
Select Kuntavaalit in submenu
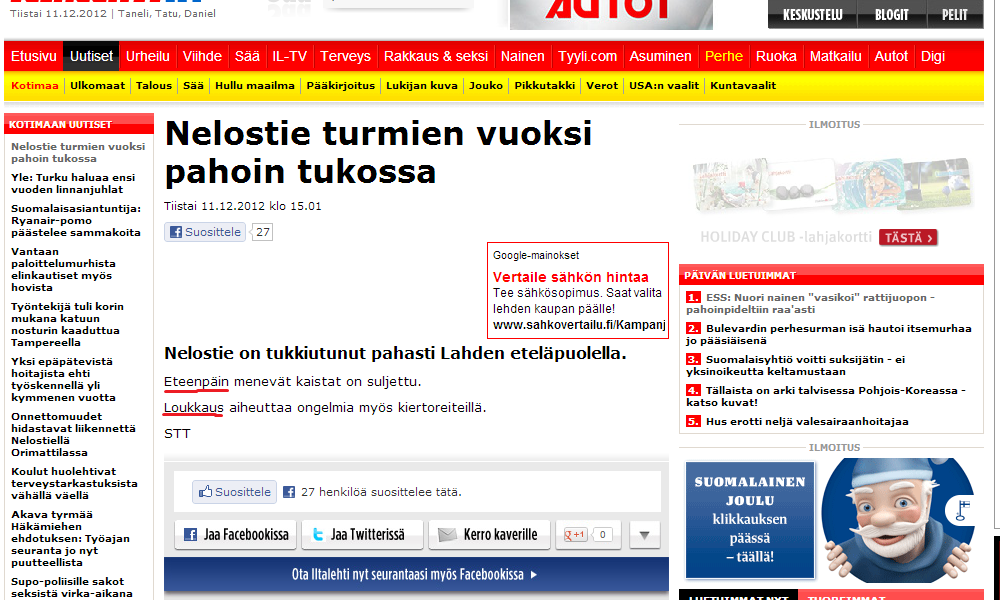tap(743, 85)
